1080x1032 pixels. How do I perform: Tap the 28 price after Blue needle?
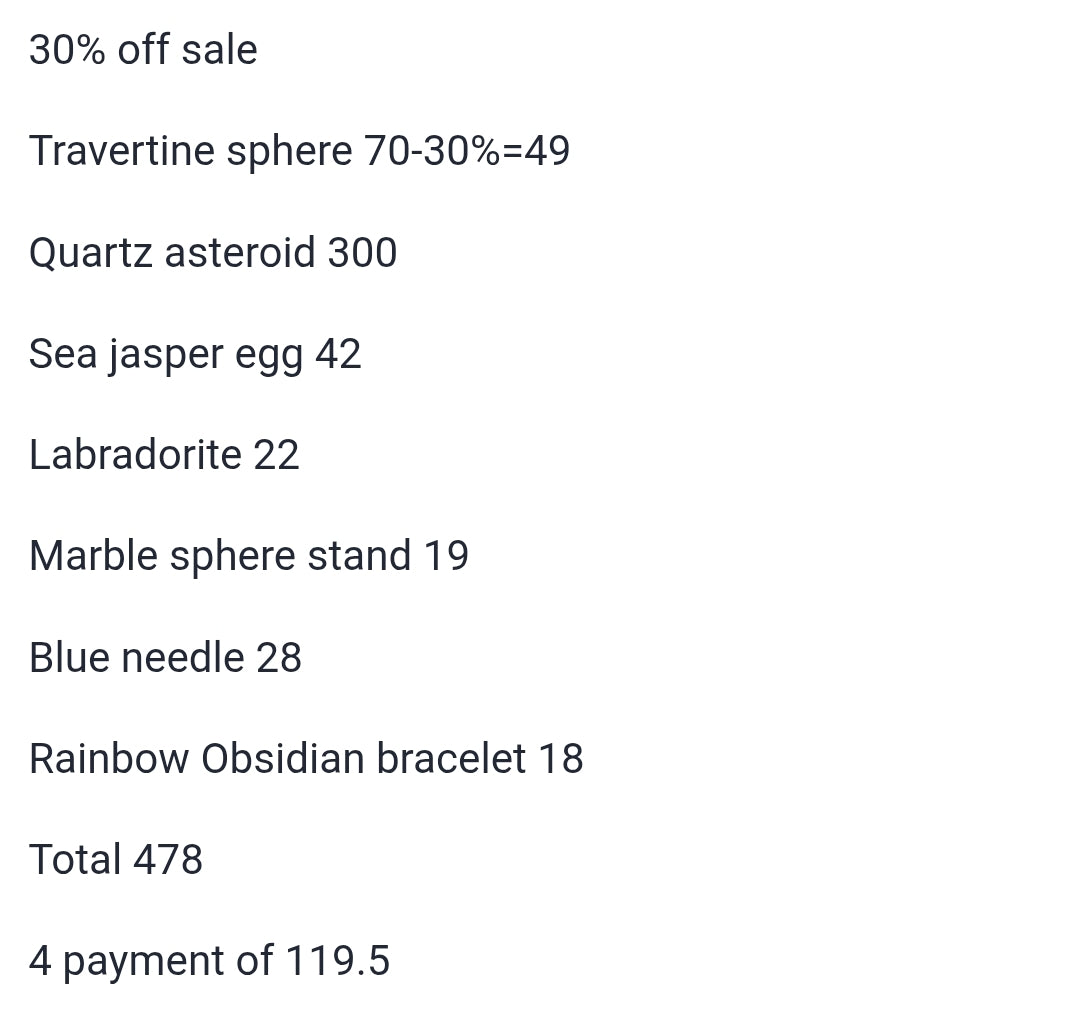coord(279,658)
